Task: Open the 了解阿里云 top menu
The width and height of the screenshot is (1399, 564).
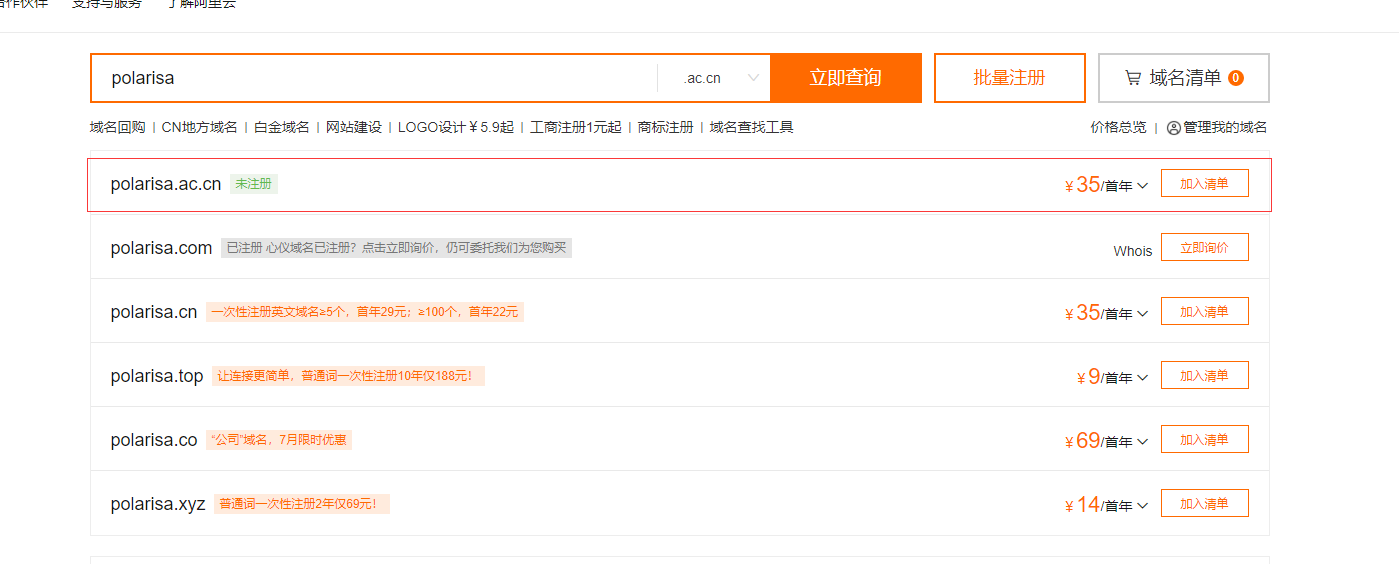Action: (202, 4)
